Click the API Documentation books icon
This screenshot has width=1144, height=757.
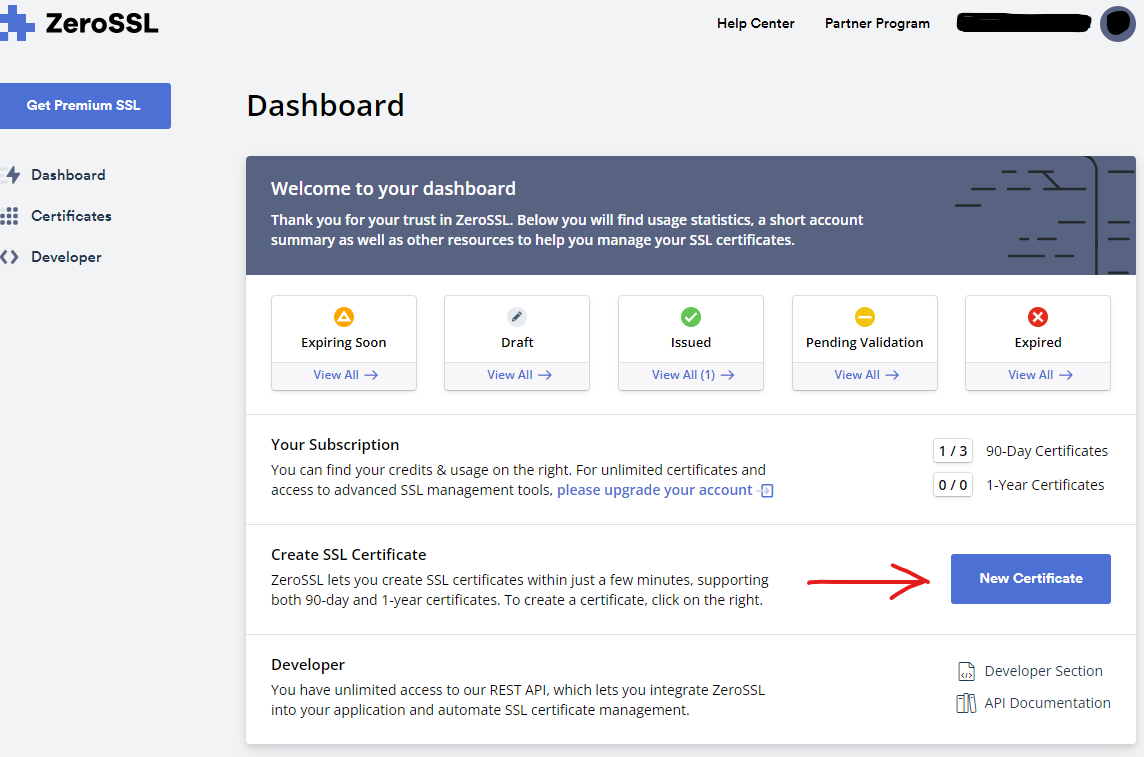966,703
